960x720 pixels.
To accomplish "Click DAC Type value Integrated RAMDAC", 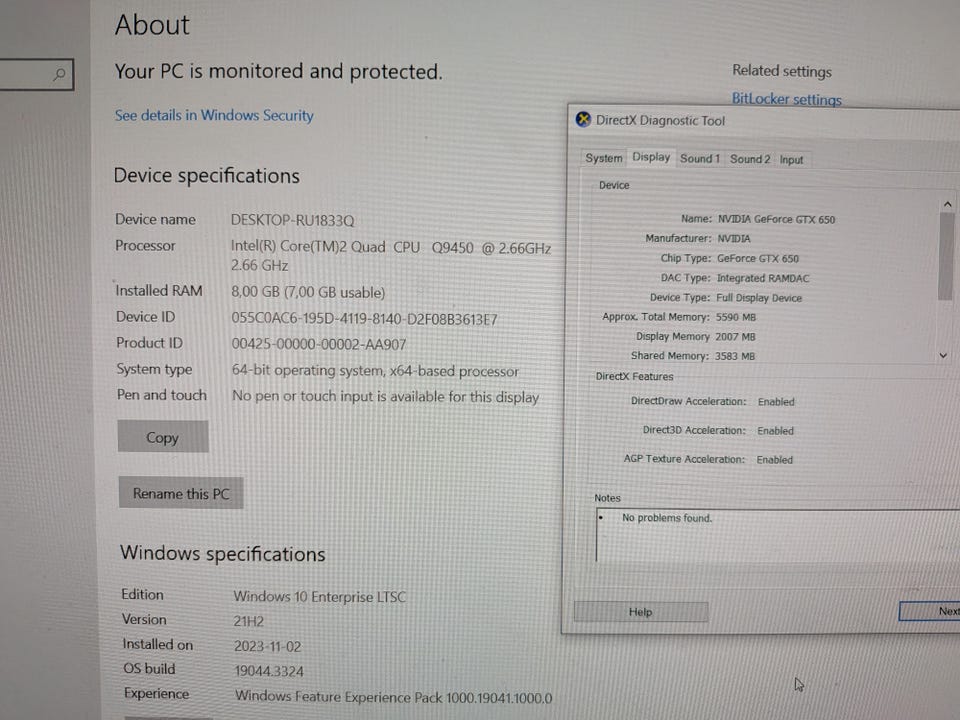I will pyautogui.click(x=763, y=278).
